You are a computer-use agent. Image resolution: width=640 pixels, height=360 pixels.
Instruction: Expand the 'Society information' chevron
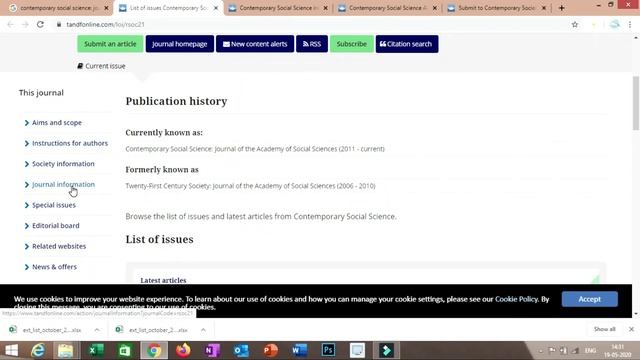[x=27, y=164]
